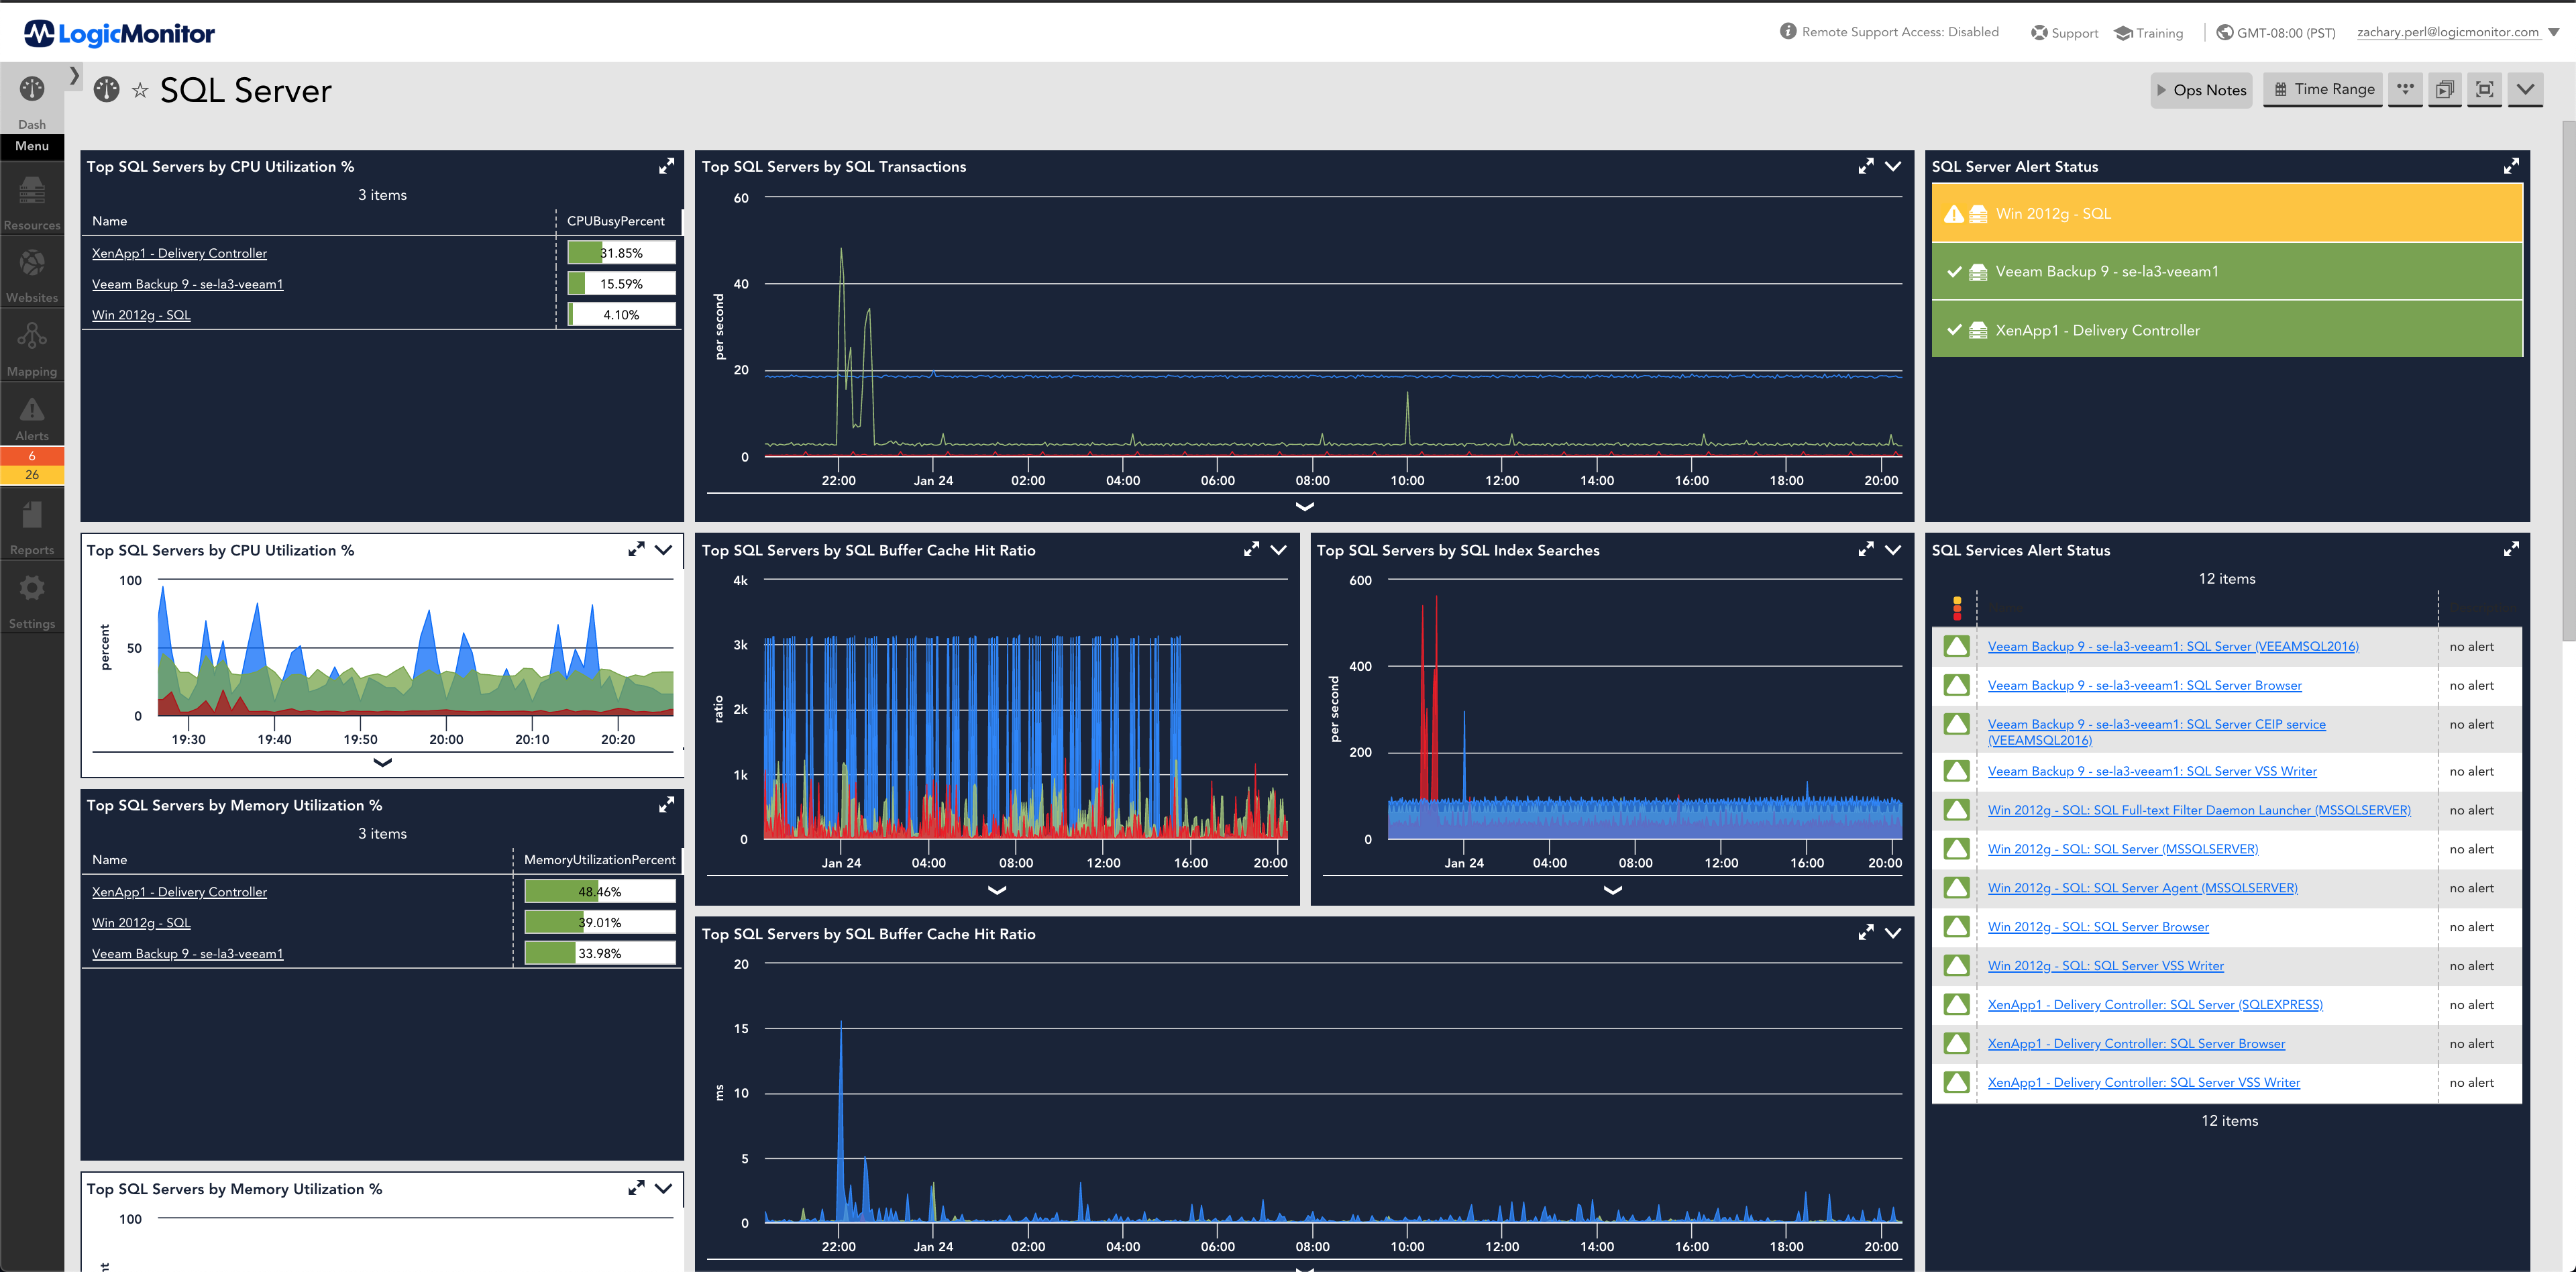The image size is (2576, 1272).
Task: Open Training link in header
Action: click(x=2148, y=33)
